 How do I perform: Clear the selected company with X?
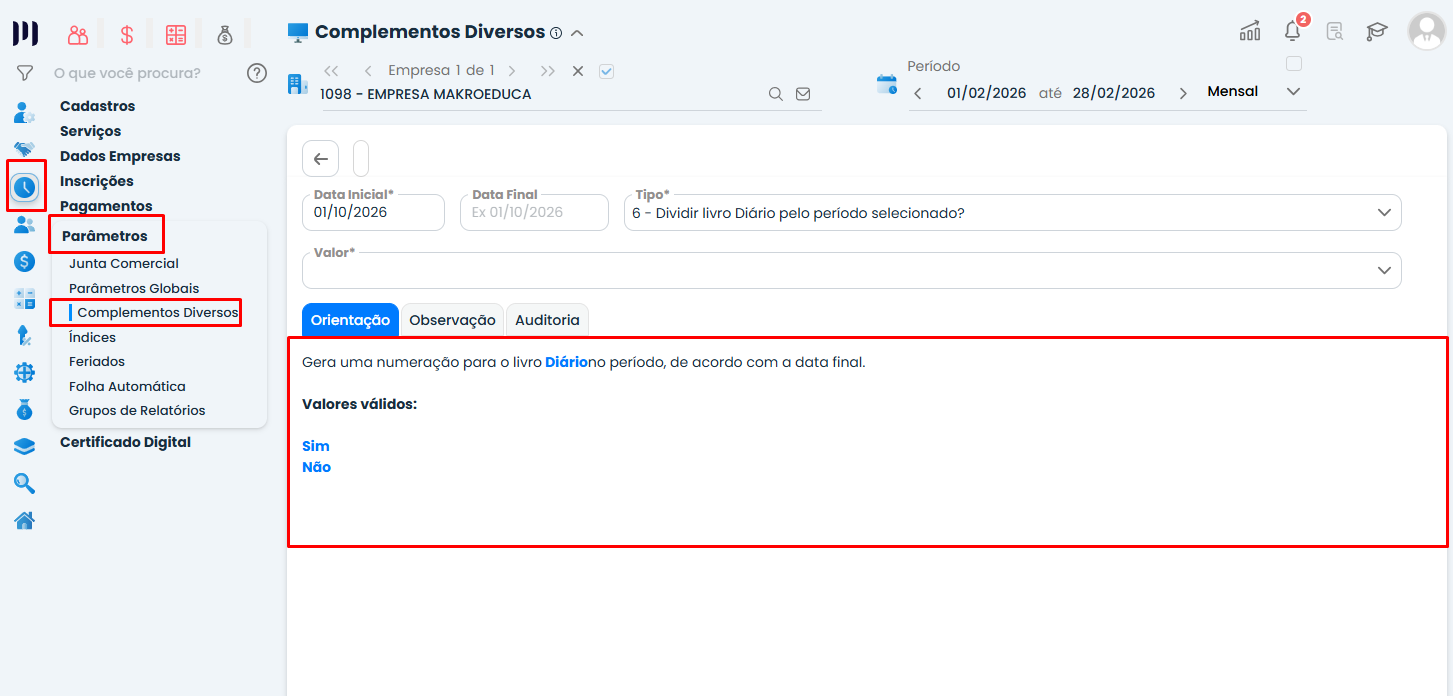tap(578, 71)
